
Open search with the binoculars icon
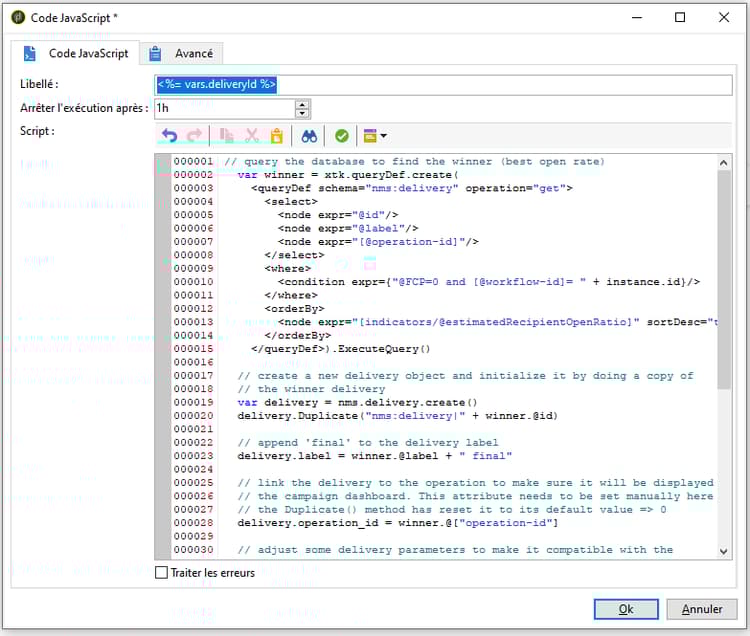[x=309, y=135]
